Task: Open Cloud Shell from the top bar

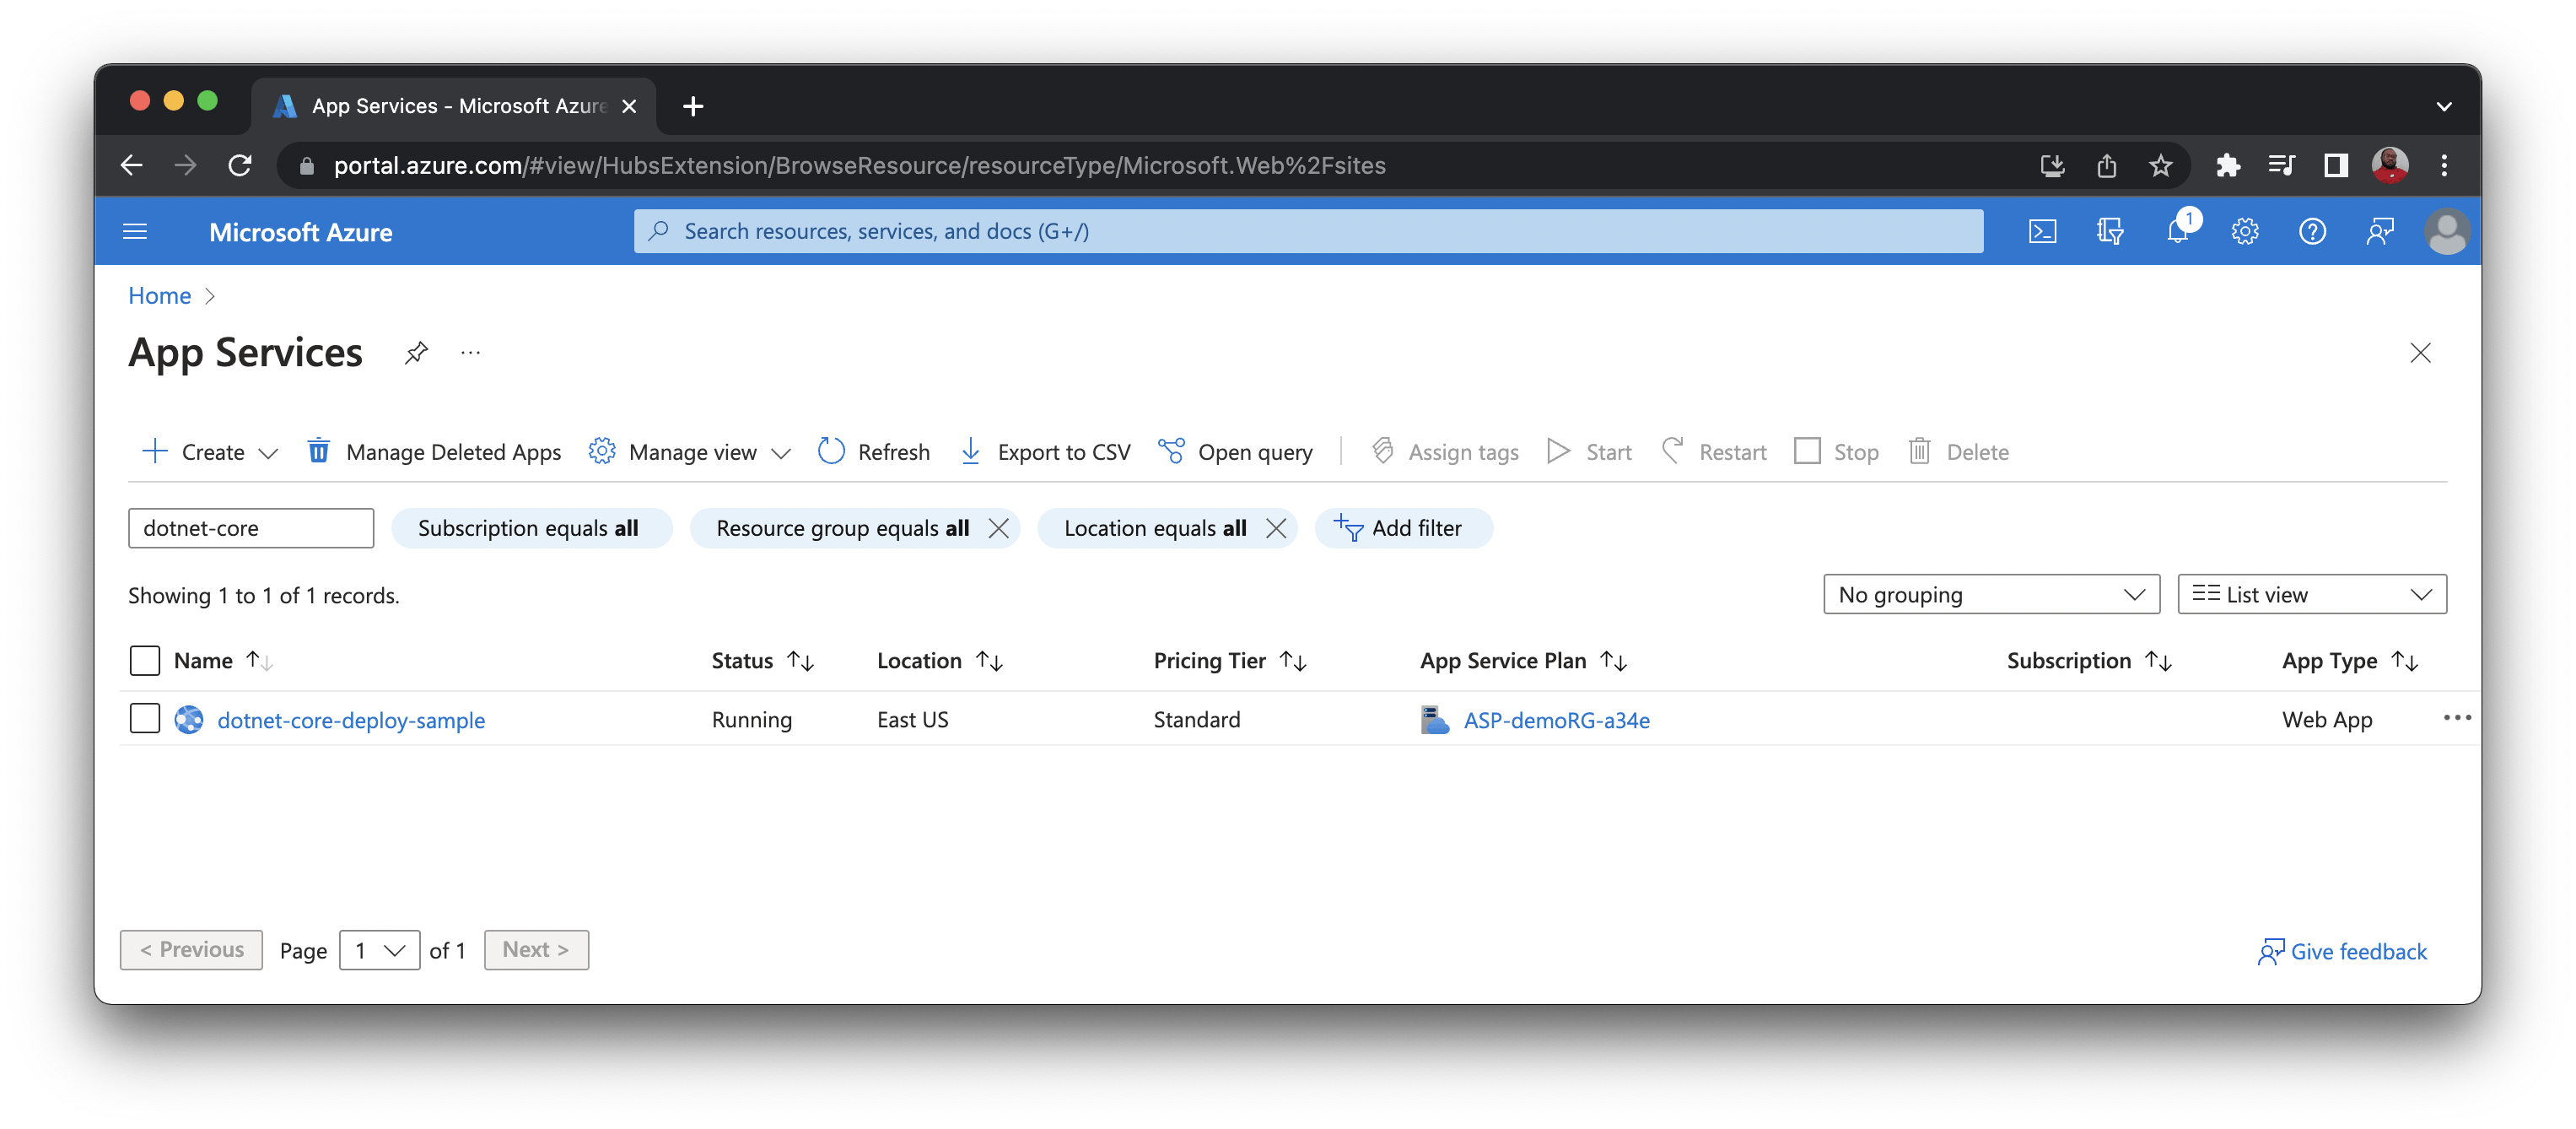Action: tap(2043, 231)
